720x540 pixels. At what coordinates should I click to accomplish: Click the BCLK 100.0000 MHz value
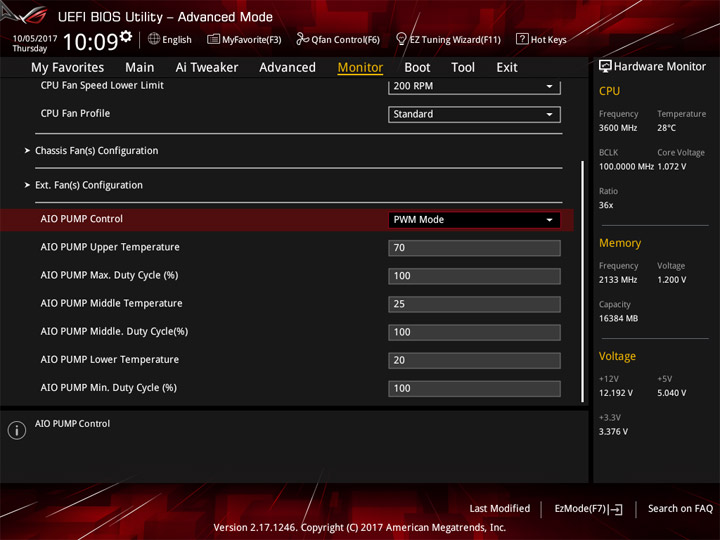[626, 167]
